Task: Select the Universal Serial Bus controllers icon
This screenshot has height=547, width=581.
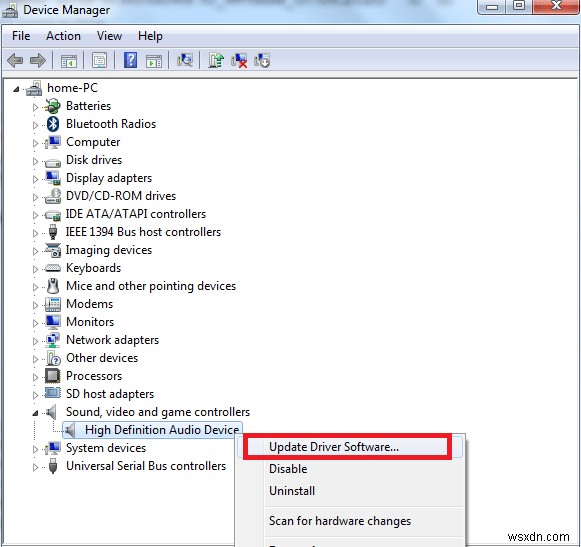Action: click(x=53, y=466)
